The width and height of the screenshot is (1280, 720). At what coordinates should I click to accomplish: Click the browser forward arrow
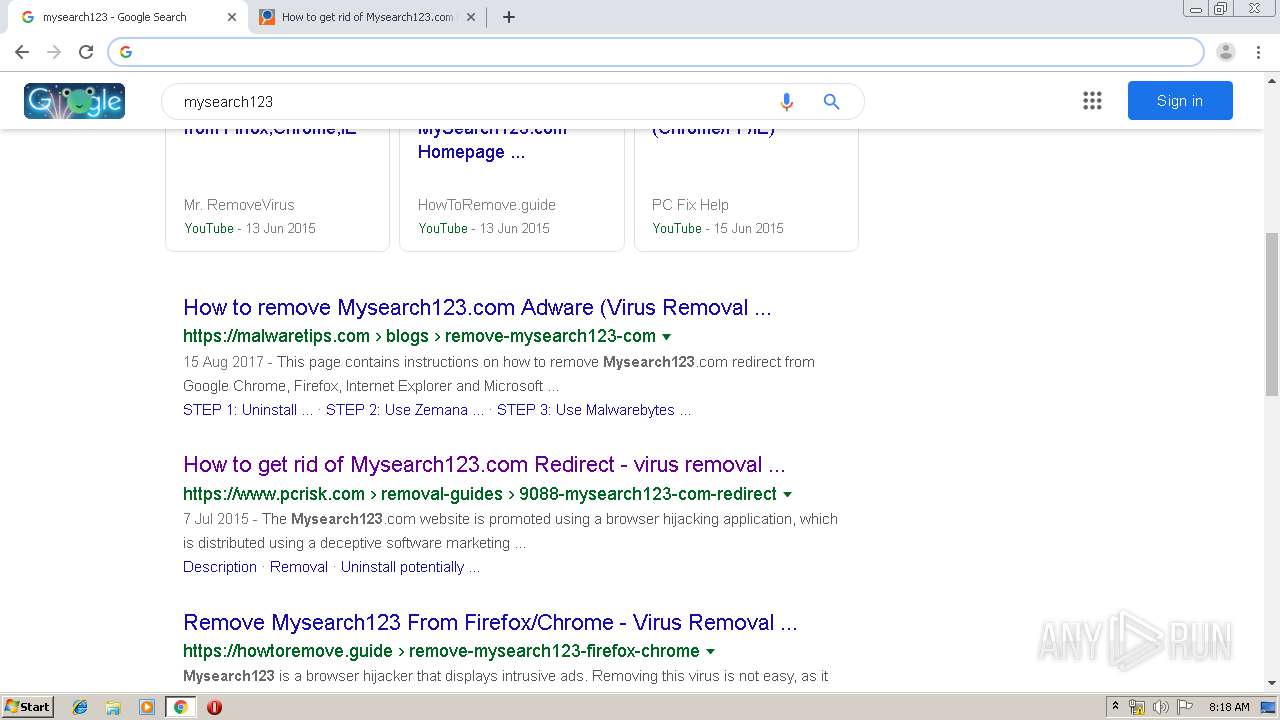pos(54,52)
